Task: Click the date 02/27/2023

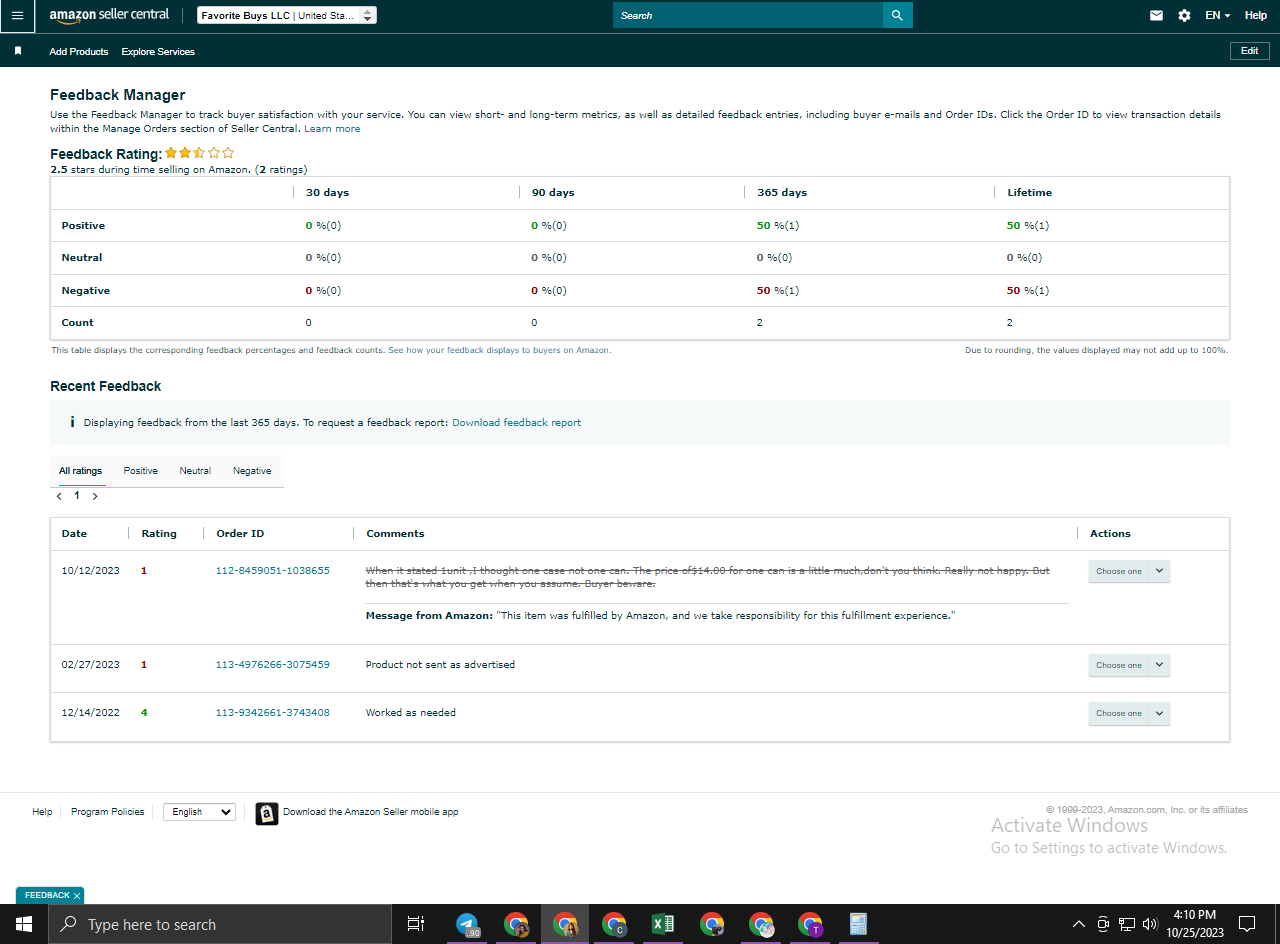Action: click(90, 665)
